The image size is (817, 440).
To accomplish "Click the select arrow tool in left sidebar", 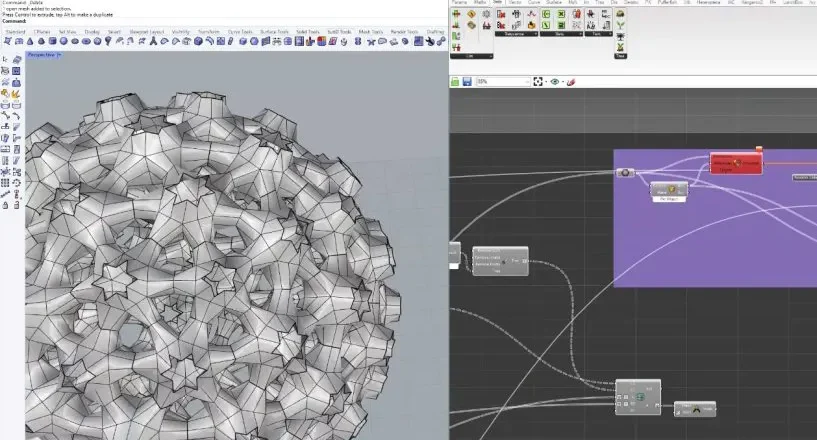I will point(6,60).
